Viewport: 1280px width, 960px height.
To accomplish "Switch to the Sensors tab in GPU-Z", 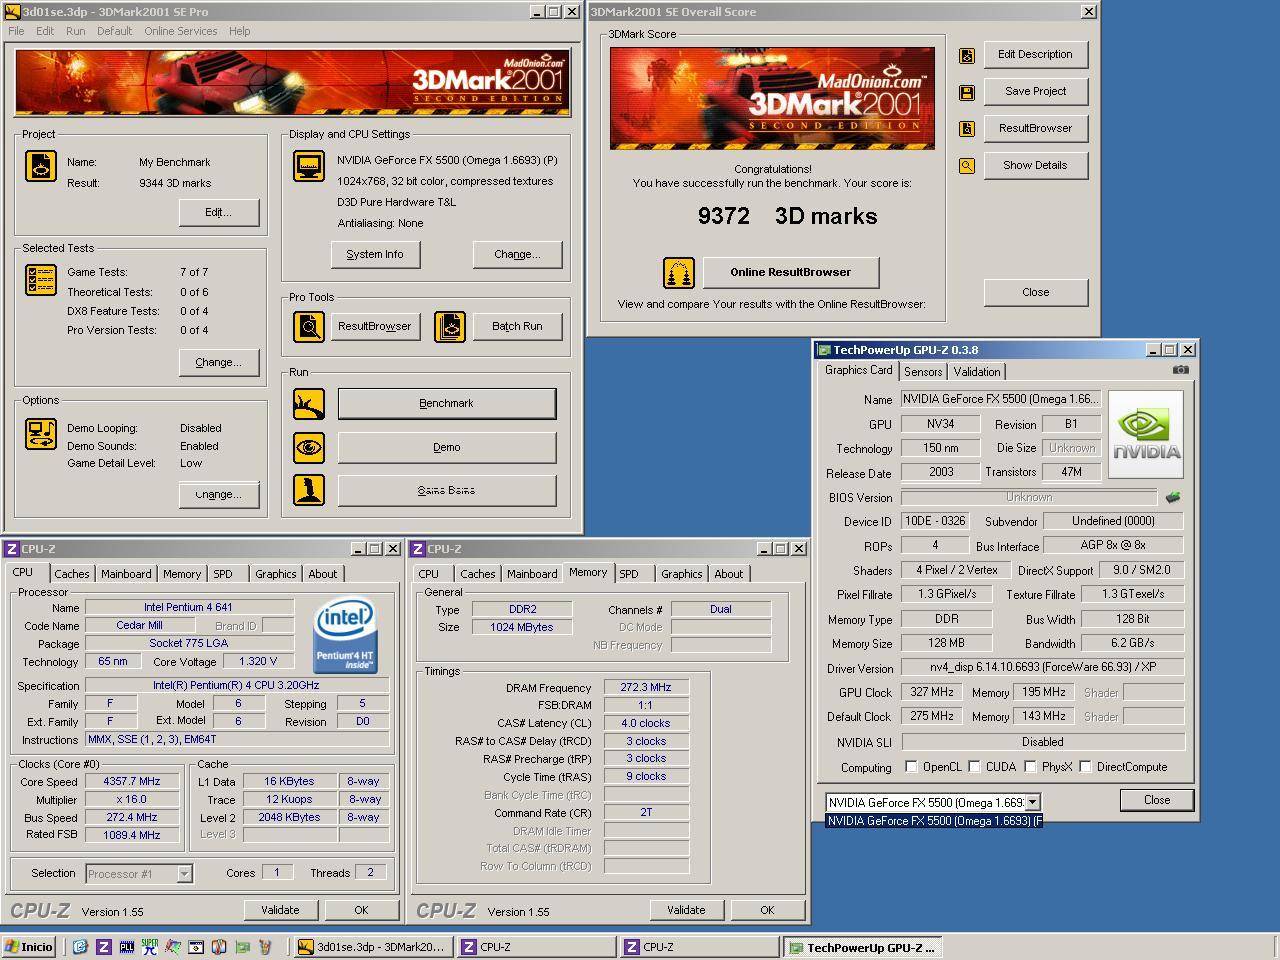I will (x=923, y=371).
